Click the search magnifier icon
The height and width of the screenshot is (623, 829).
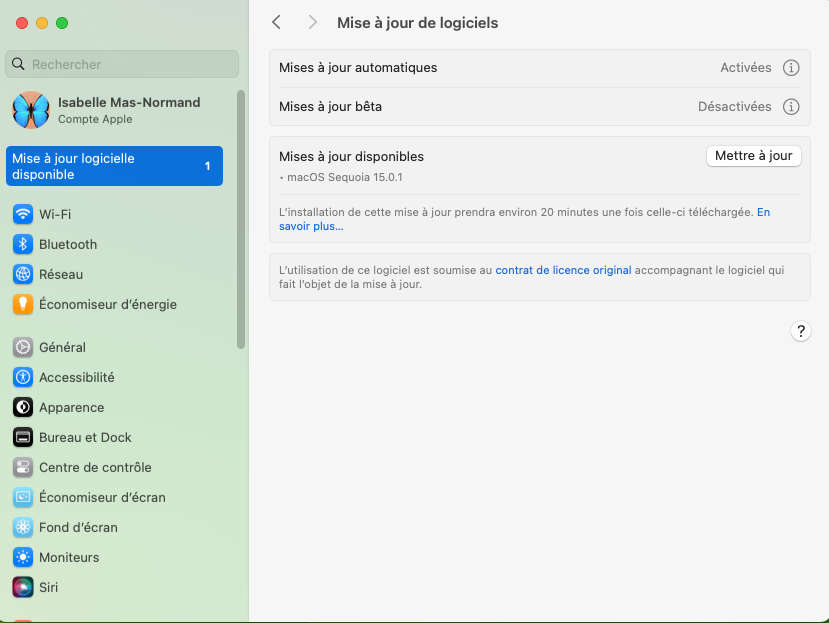click(x=18, y=64)
